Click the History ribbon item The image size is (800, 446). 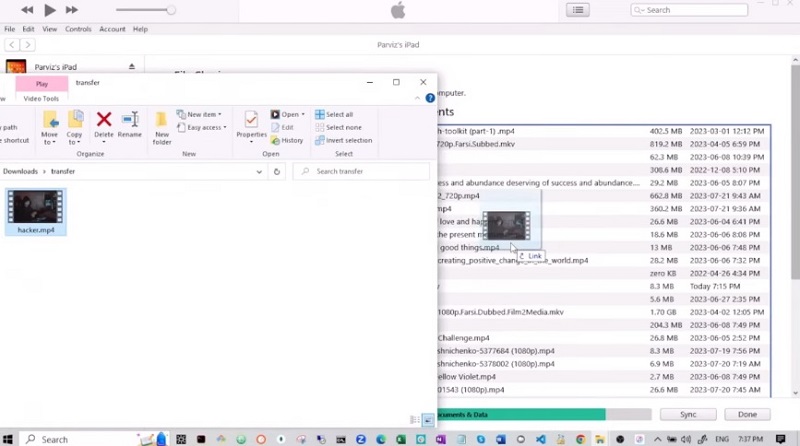point(287,140)
